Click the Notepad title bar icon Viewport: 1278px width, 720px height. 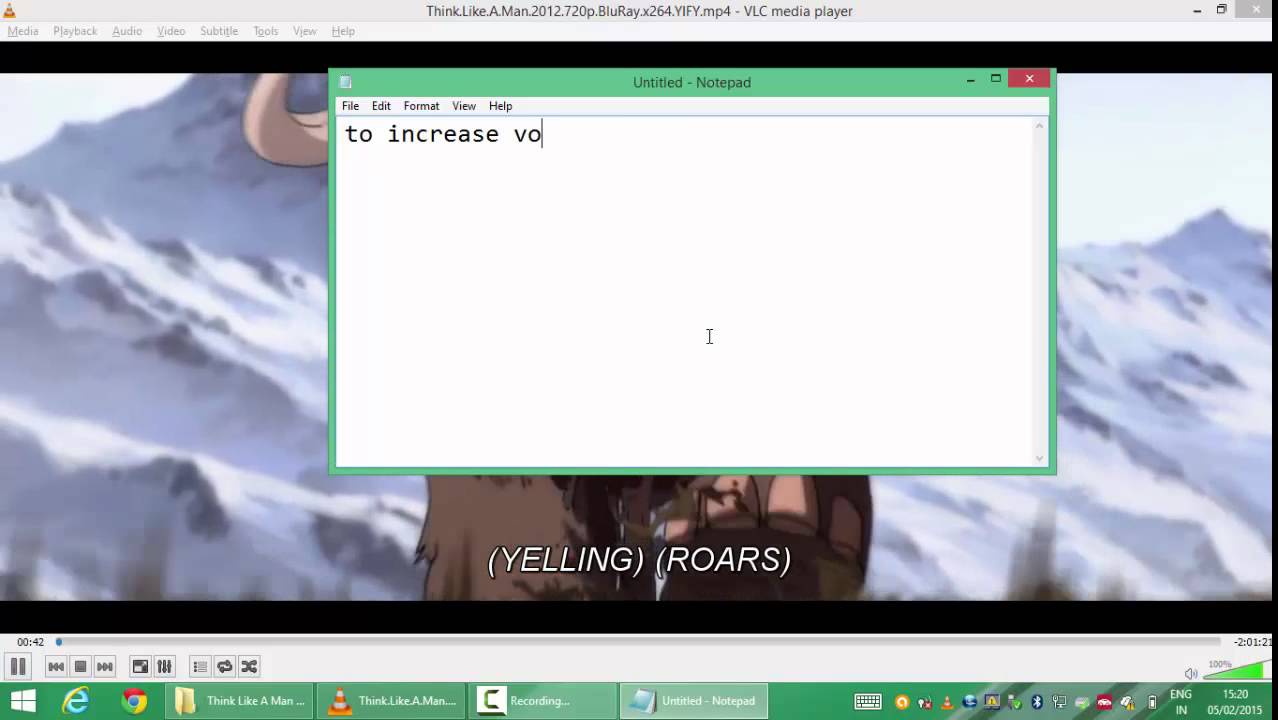346,82
